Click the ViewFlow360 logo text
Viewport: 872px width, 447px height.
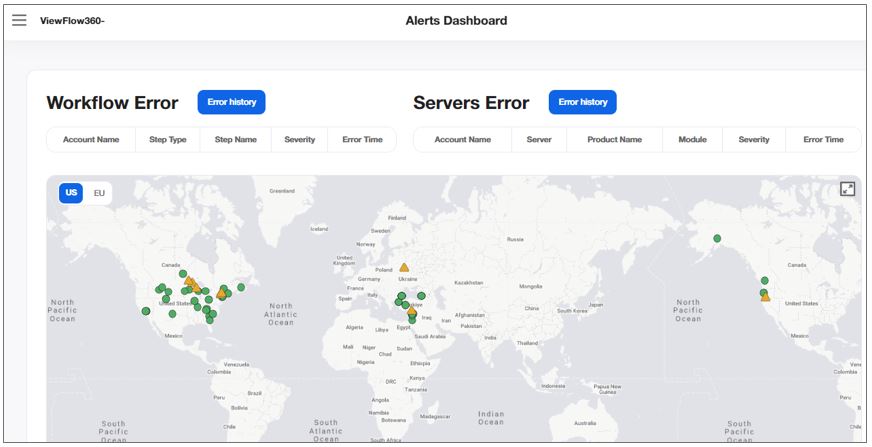(72, 21)
